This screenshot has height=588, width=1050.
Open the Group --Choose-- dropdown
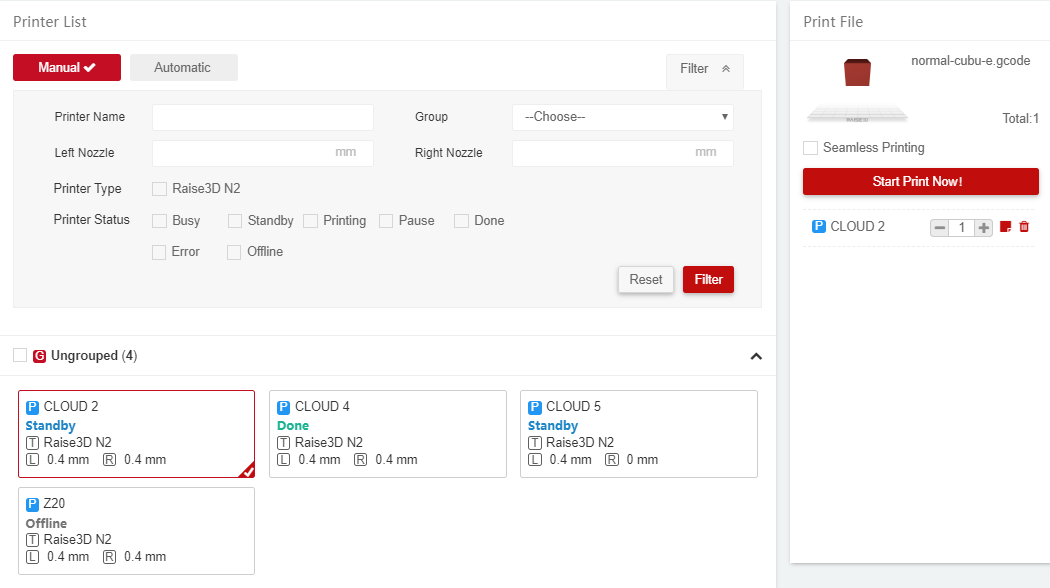(x=622, y=117)
